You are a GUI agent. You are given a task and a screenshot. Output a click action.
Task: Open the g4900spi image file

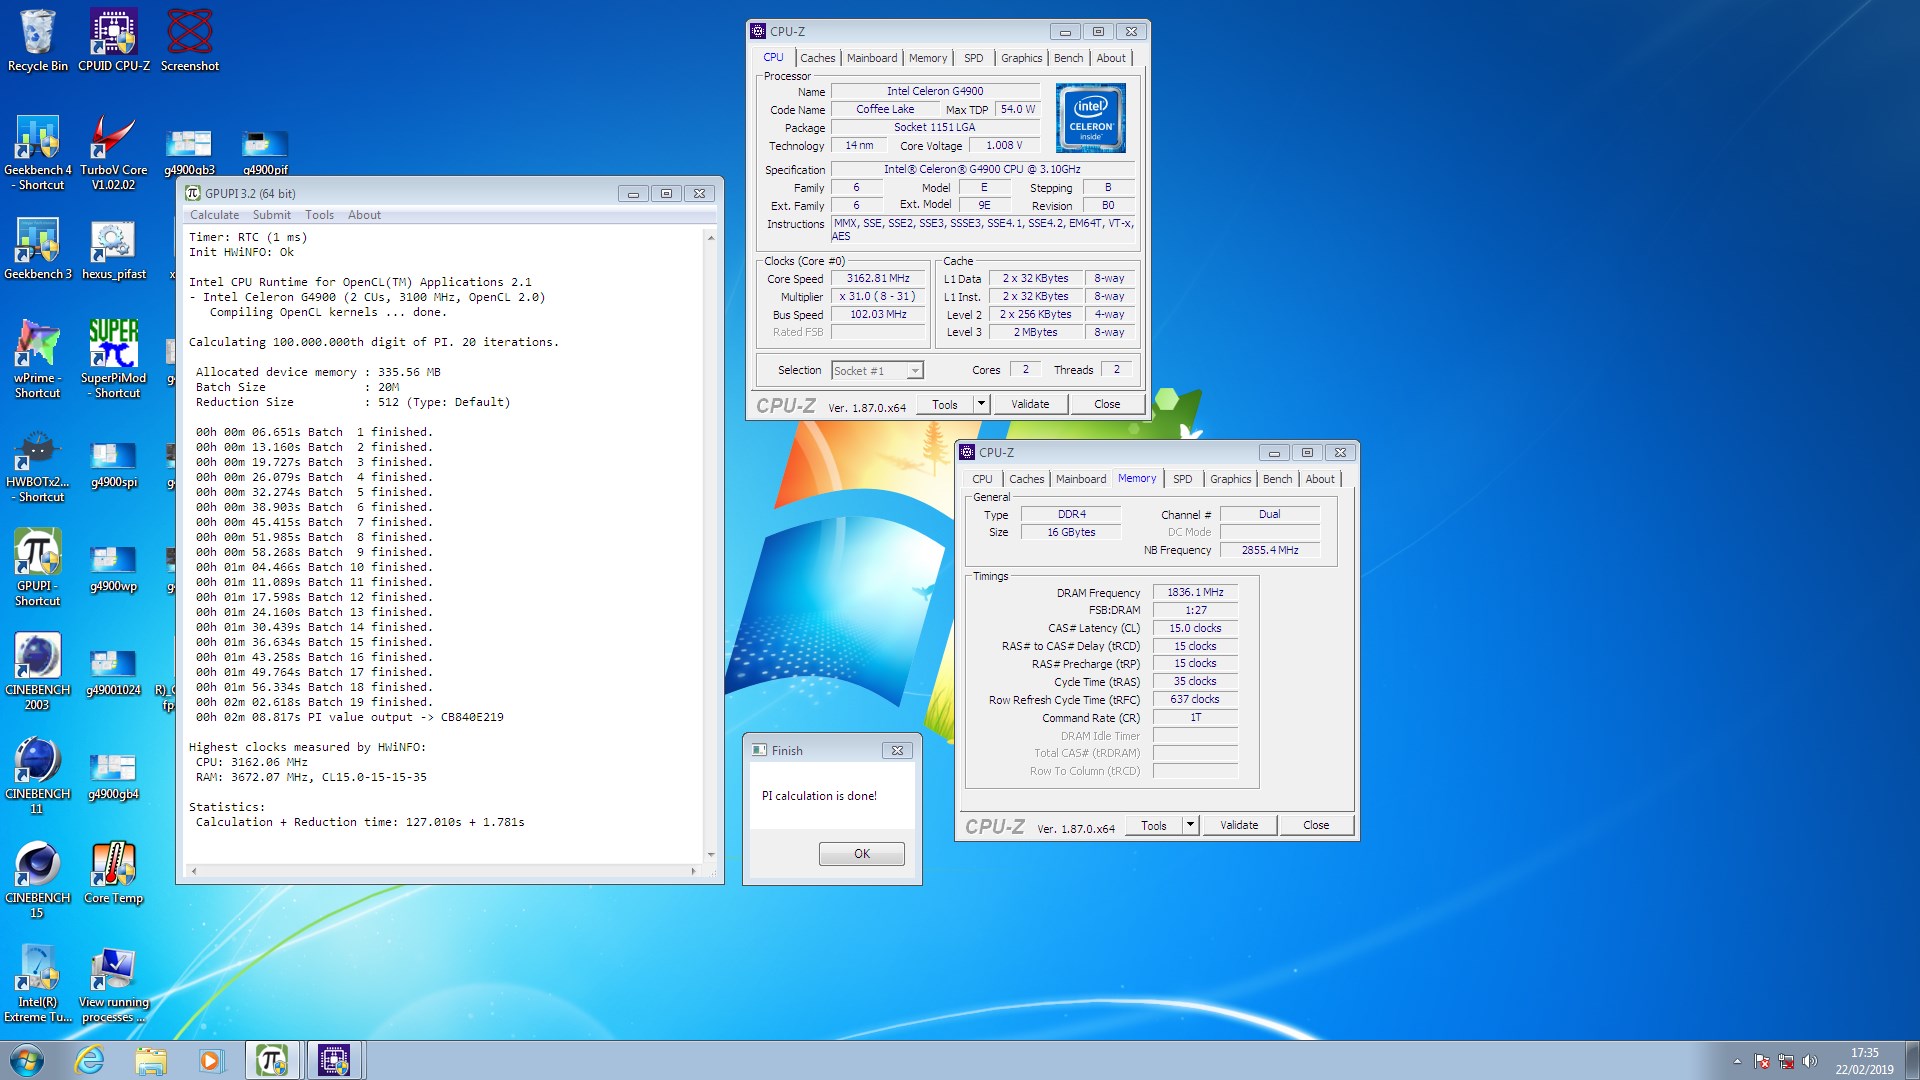point(114,464)
